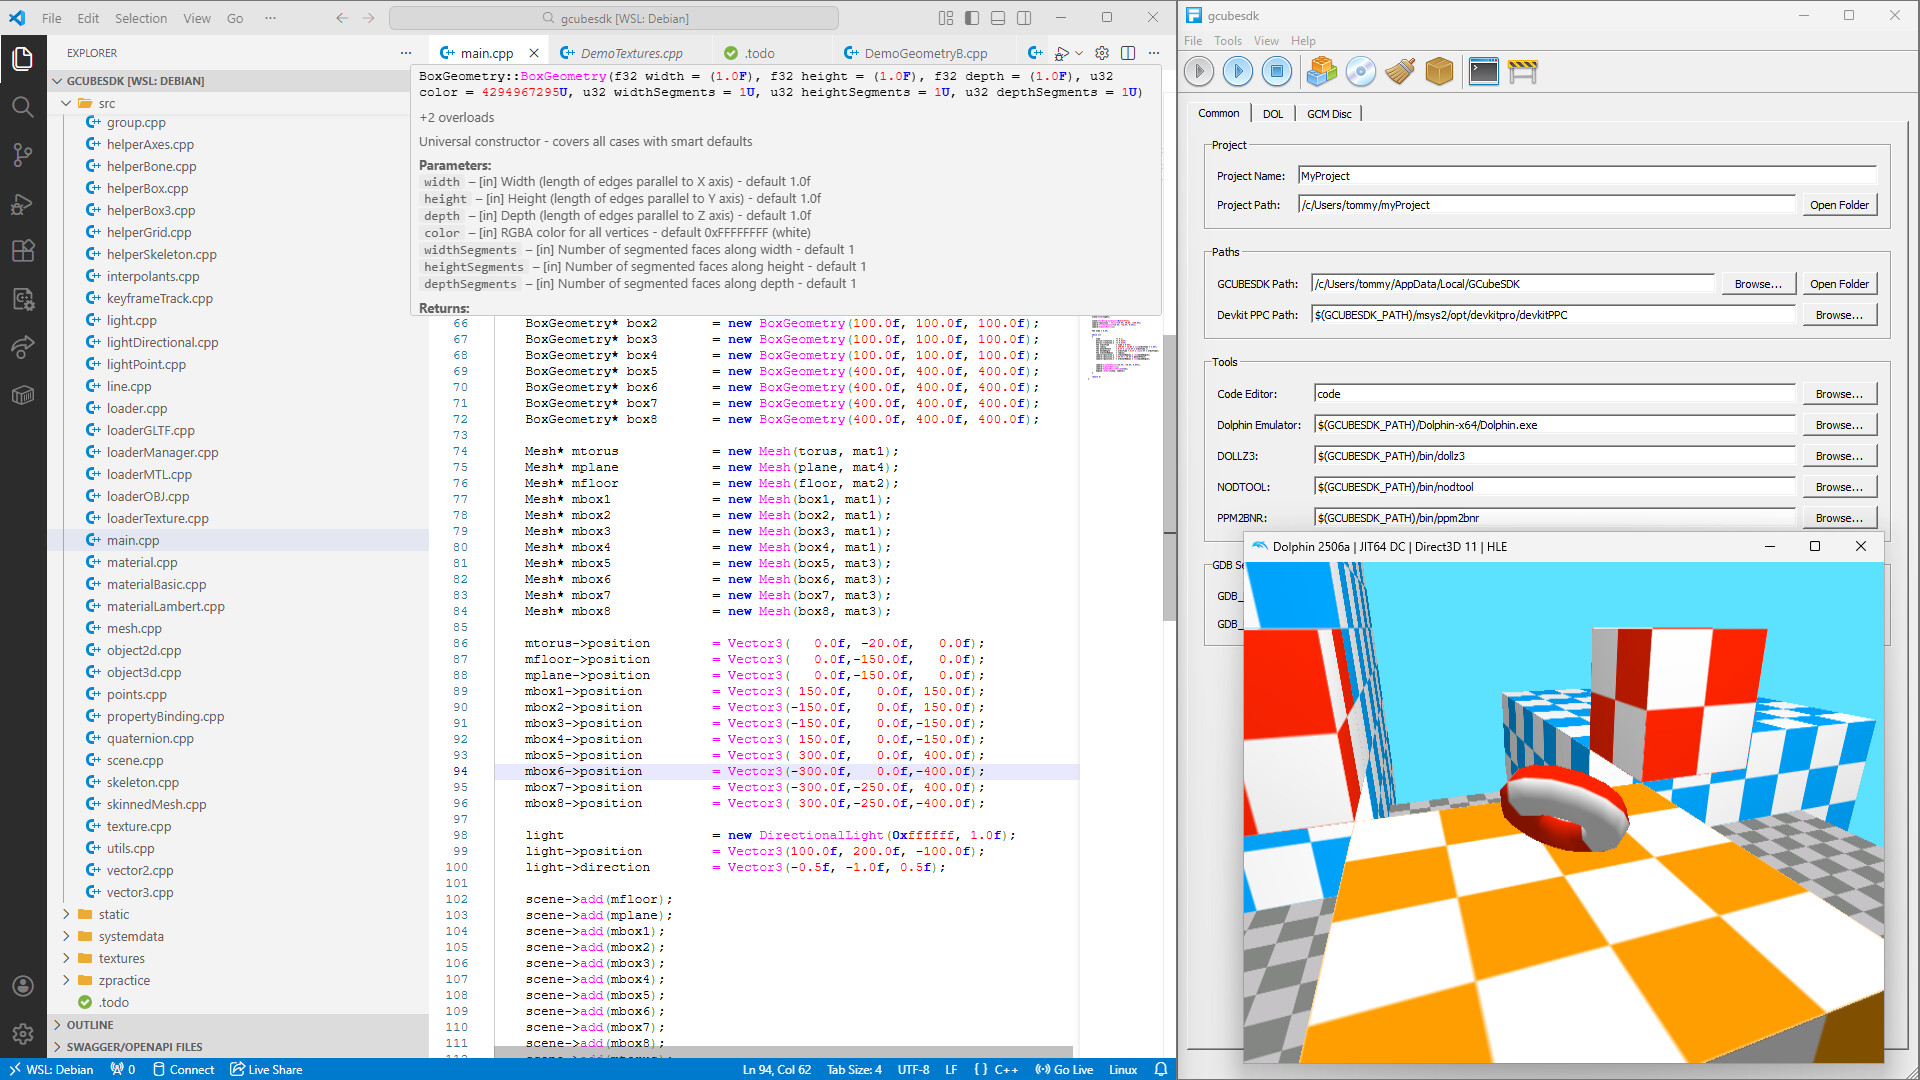Image resolution: width=1920 pixels, height=1080 pixels.
Task: Open the Source Control view icon
Action: [x=23, y=155]
